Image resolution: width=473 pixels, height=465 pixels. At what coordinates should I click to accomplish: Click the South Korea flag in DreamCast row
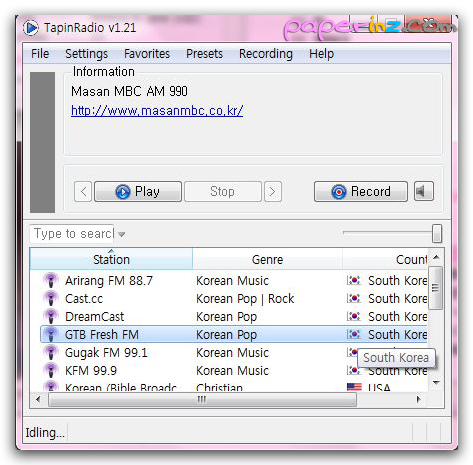(353, 316)
